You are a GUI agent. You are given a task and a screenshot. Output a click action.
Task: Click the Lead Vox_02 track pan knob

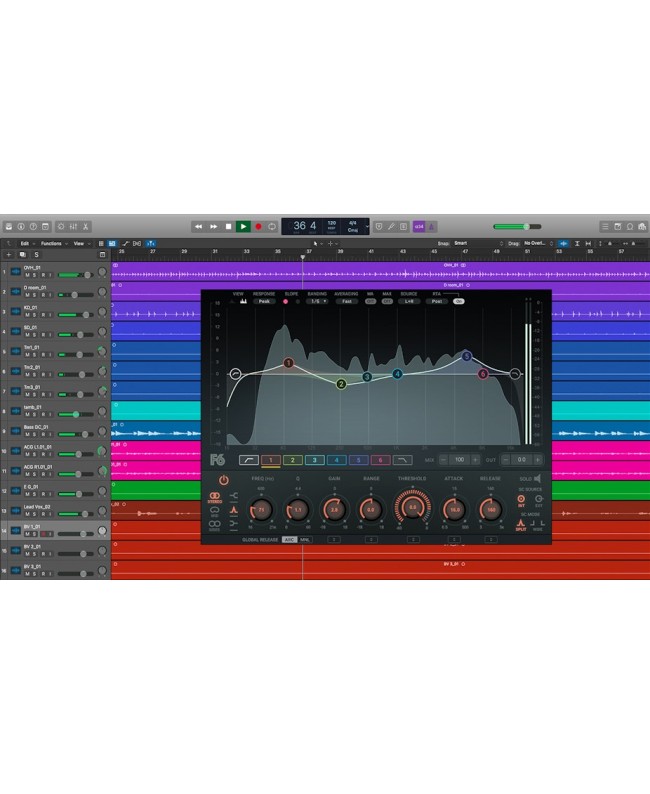(x=102, y=511)
